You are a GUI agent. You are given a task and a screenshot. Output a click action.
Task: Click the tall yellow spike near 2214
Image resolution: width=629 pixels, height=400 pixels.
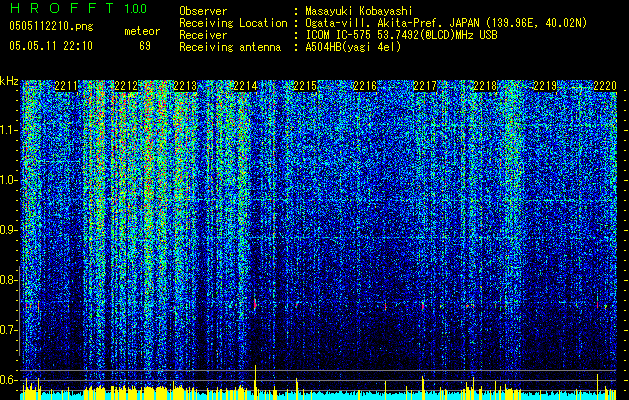(256, 382)
